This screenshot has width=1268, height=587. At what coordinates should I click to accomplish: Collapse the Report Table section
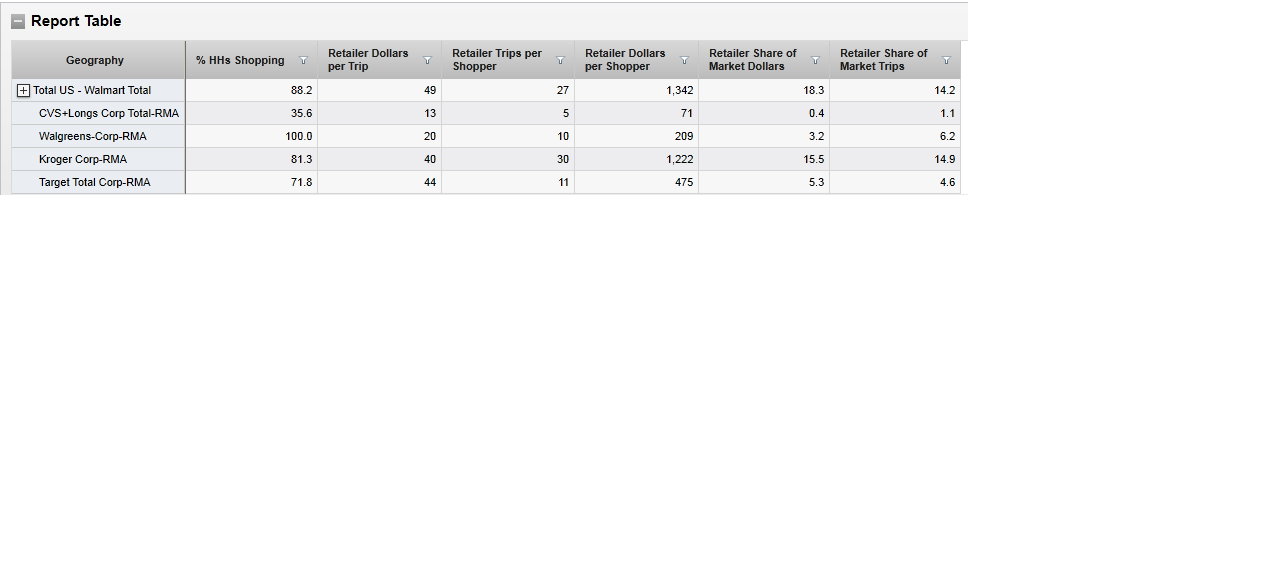pyautogui.click(x=18, y=21)
